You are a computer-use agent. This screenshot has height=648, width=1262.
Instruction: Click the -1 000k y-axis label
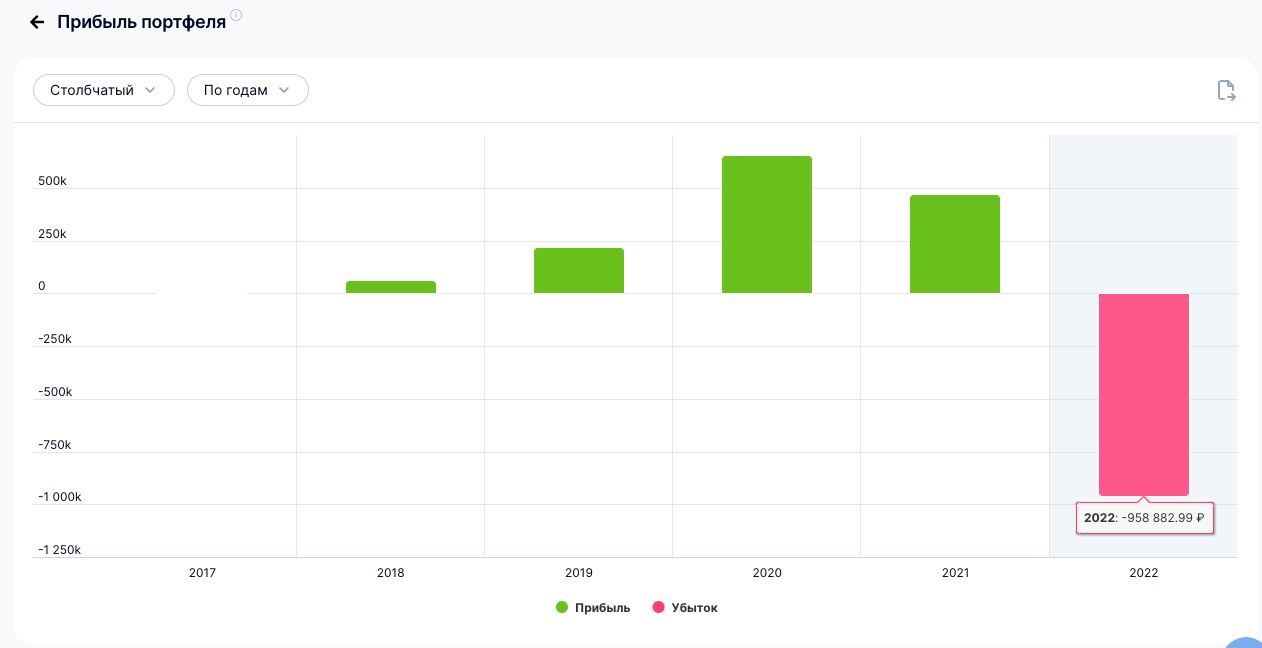(60, 497)
